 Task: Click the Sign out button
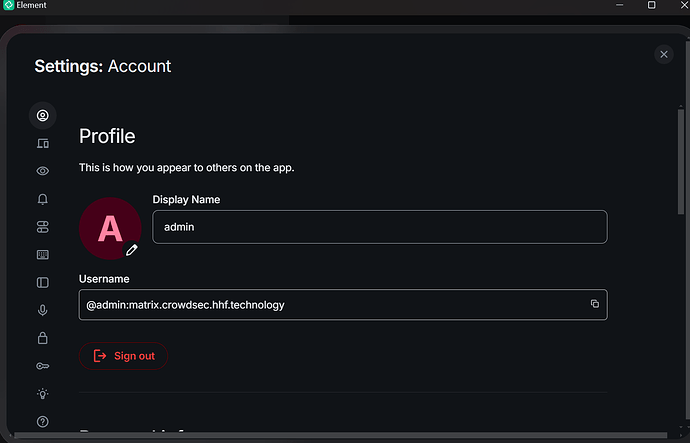[x=123, y=356]
